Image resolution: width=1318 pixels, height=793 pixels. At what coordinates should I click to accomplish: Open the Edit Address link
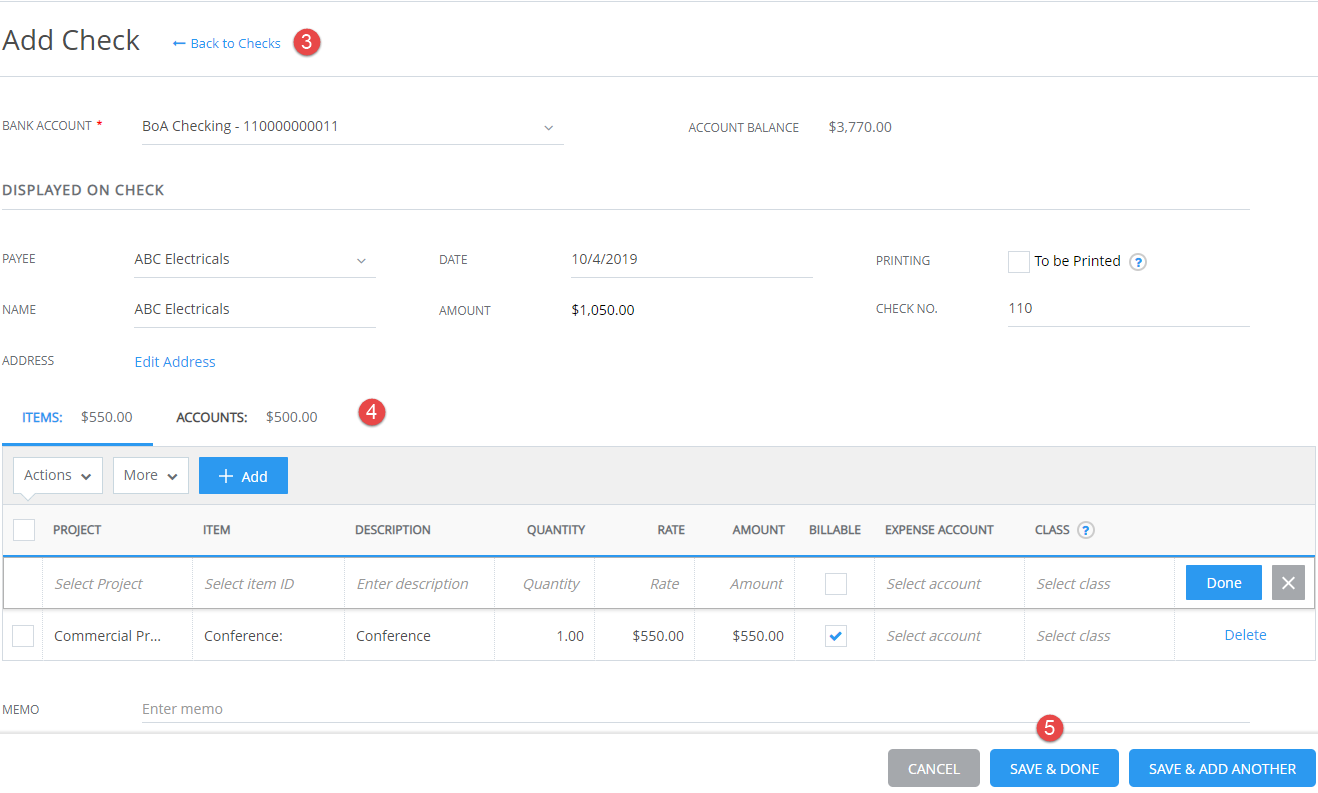click(x=175, y=362)
